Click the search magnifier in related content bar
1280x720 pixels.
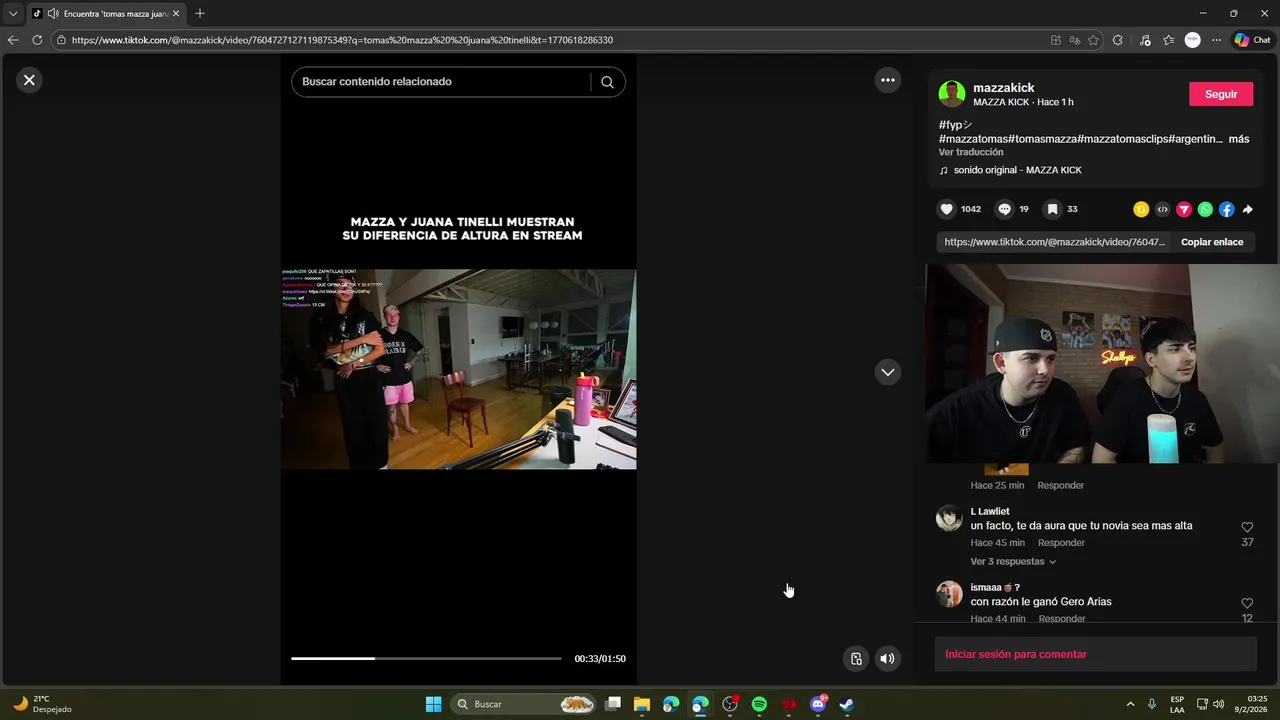tap(607, 82)
